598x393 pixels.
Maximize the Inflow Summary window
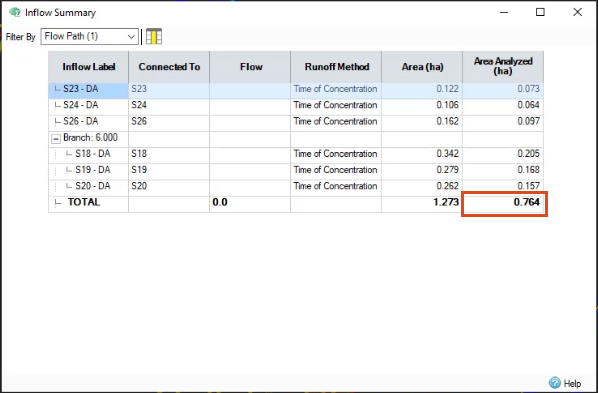click(x=540, y=12)
